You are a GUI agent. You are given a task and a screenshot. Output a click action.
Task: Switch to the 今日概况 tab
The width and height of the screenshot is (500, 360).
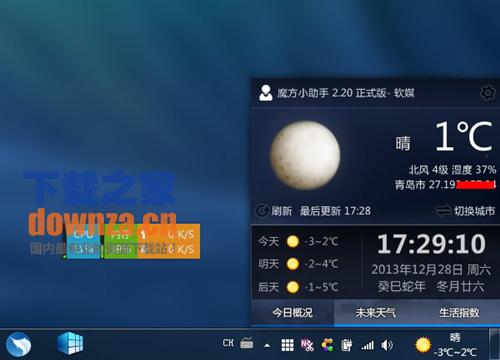292,312
